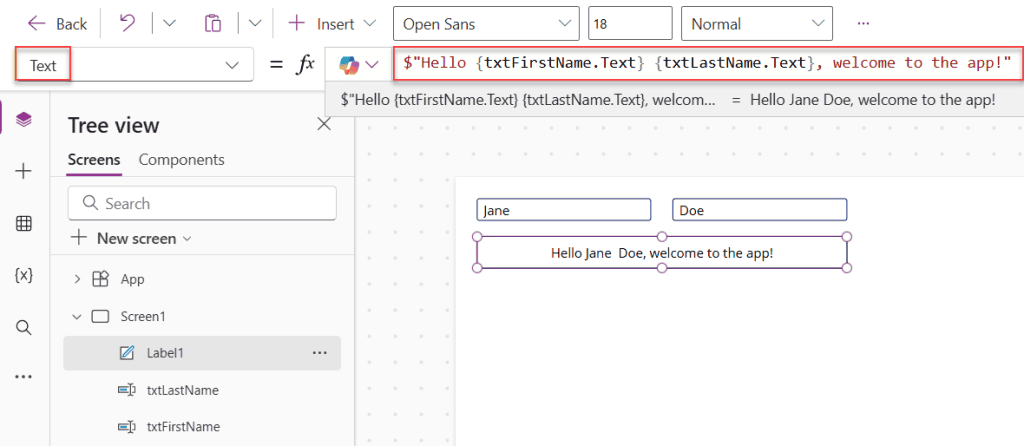Click the Screen1 screen icon
Image resolution: width=1024 pixels, height=446 pixels.
point(101,317)
